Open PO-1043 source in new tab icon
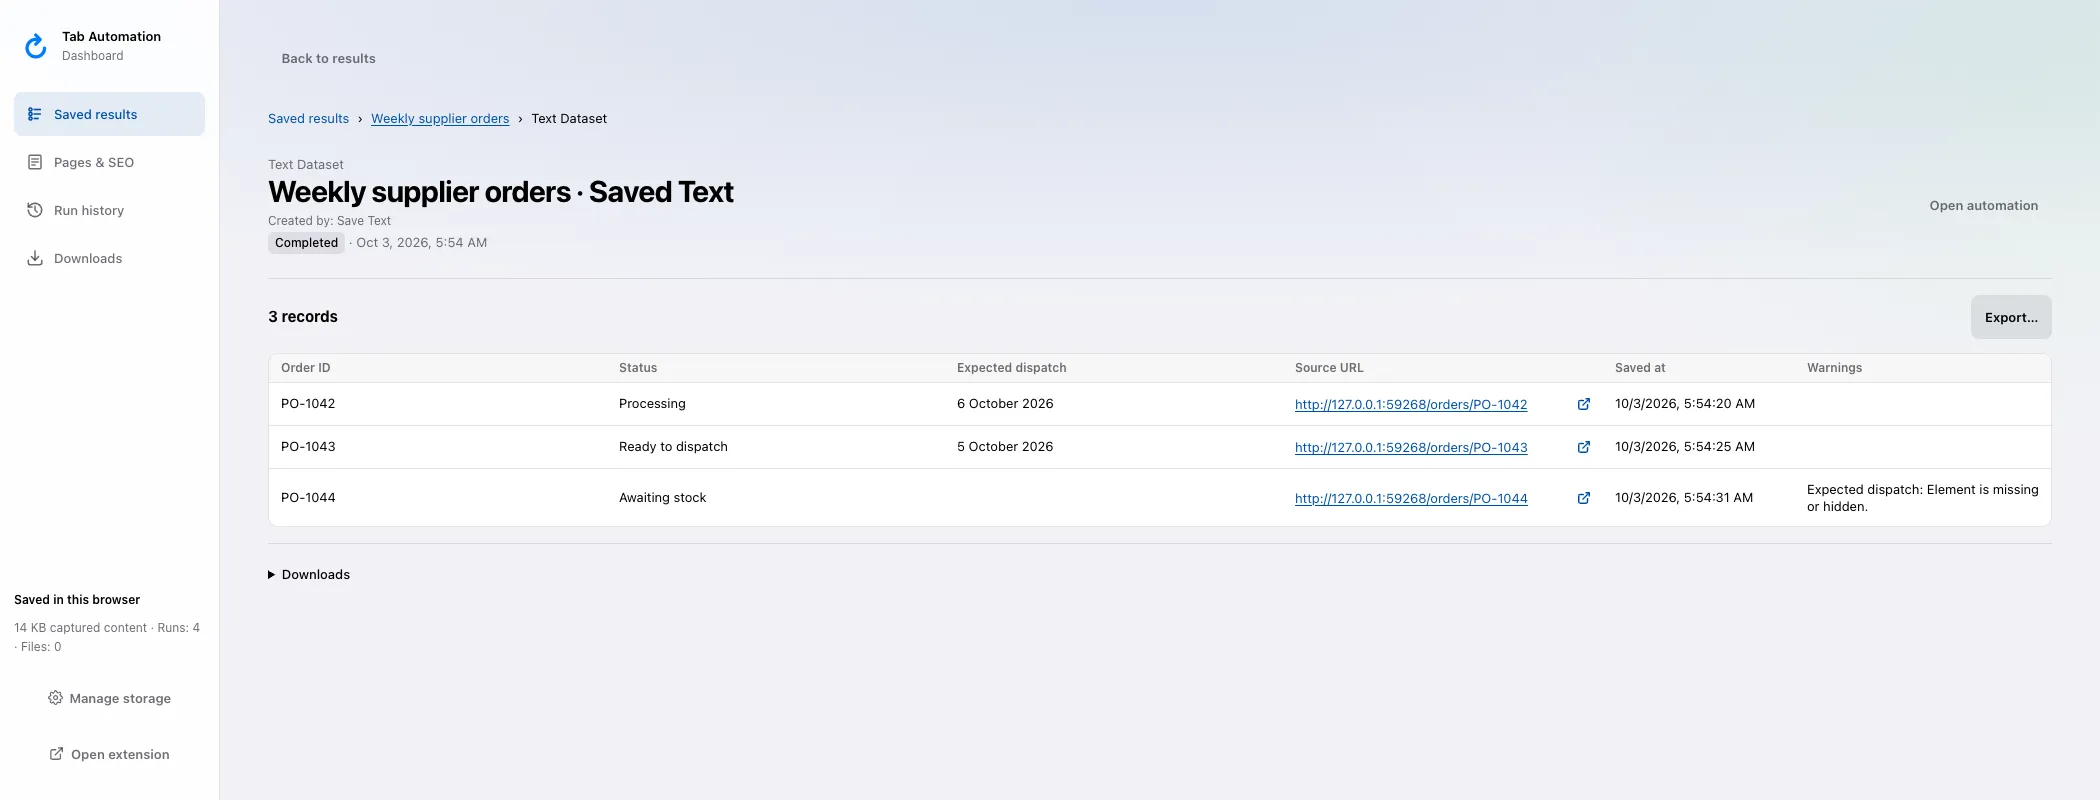 [x=1584, y=447]
